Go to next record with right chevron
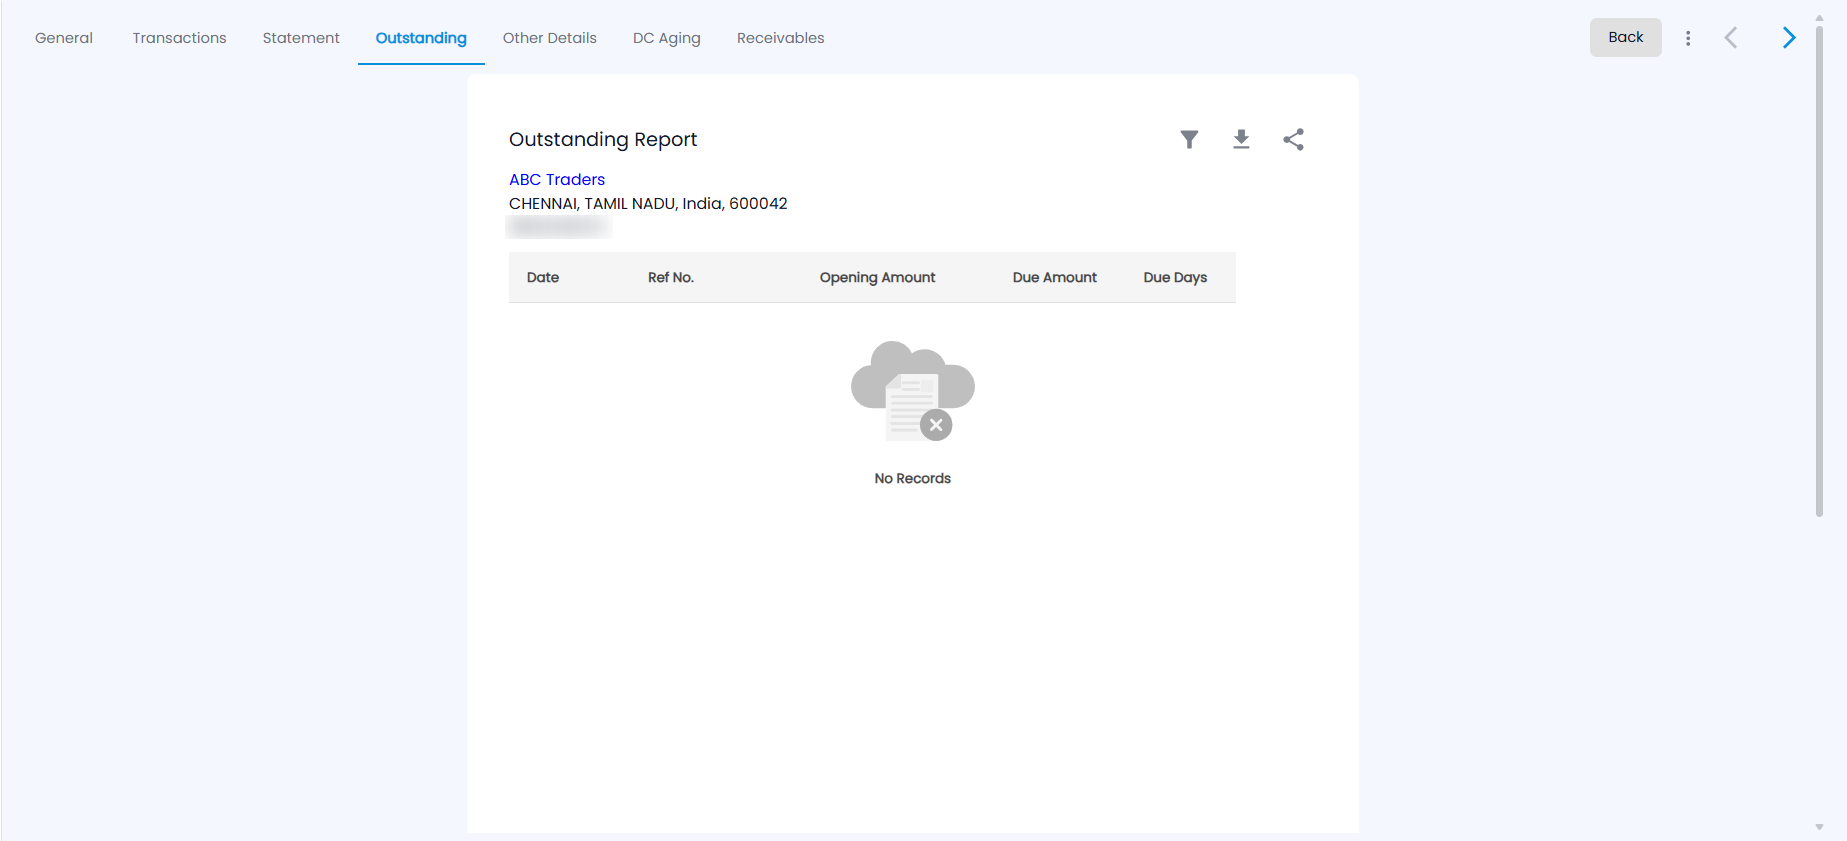Screen dimensions: 1847x841 1789,38
